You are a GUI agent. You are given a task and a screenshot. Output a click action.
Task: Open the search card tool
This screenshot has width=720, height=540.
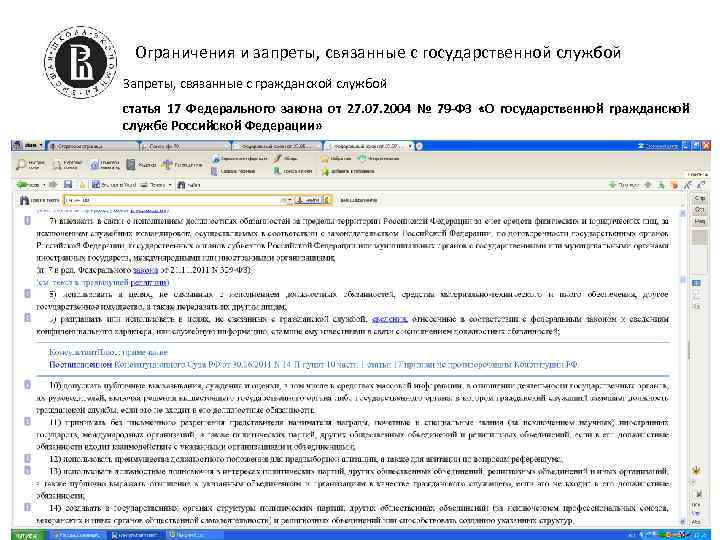pos(67,164)
